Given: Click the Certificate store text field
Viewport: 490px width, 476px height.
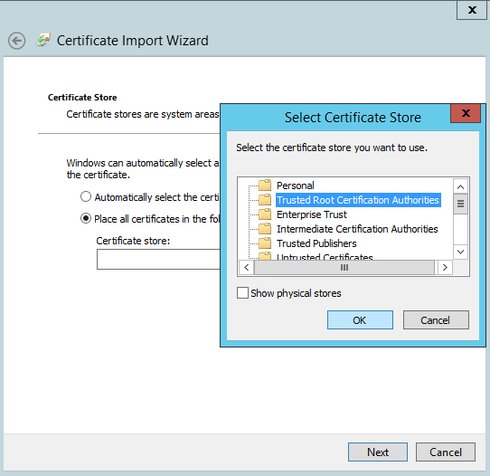Looking at the screenshot, I should 159,259.
